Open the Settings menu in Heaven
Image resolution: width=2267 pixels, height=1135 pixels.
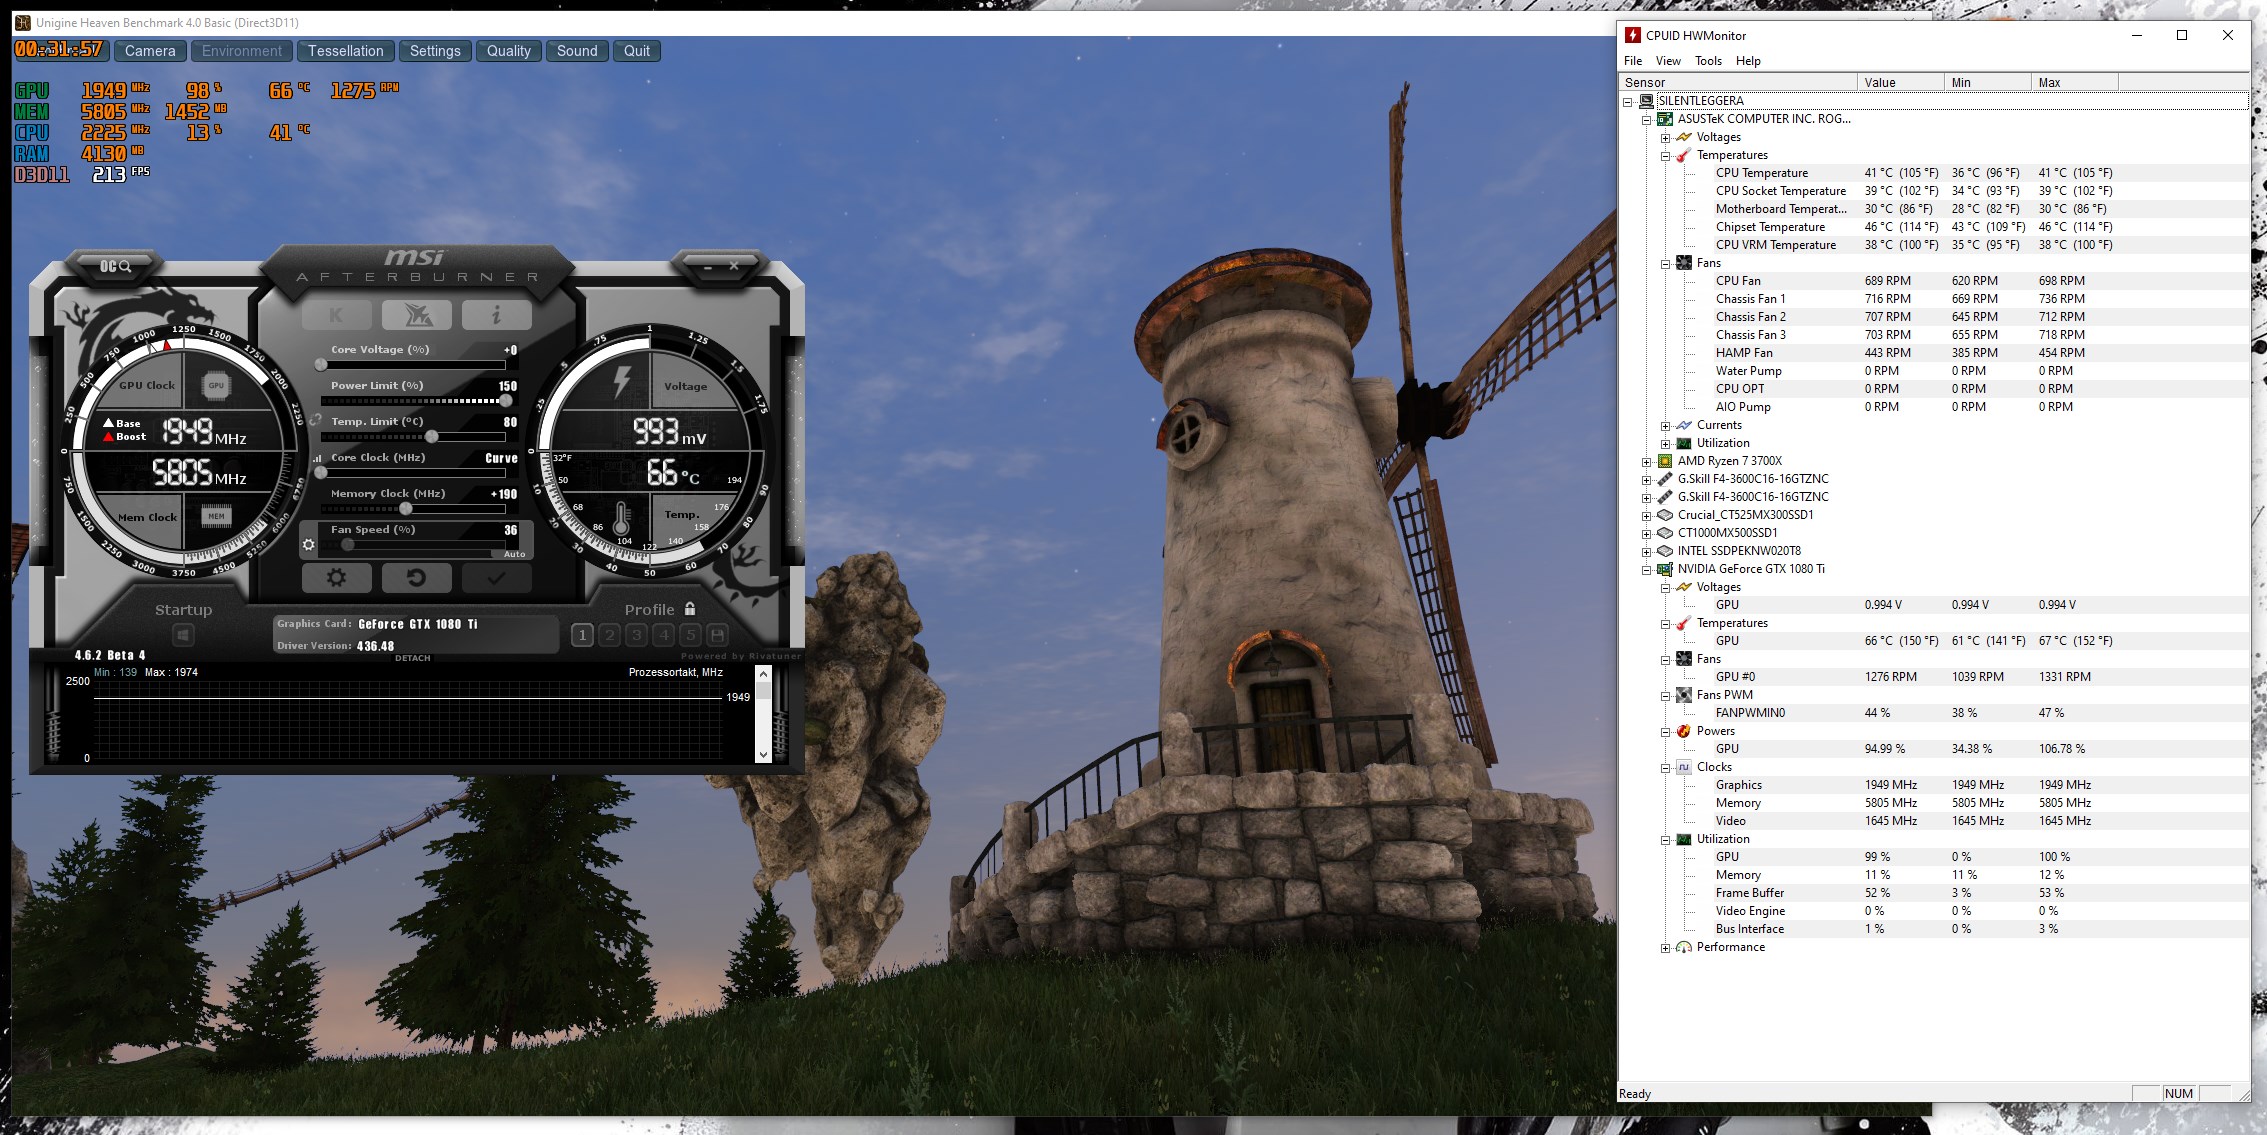pyautogui.click(x=435, y=51)
